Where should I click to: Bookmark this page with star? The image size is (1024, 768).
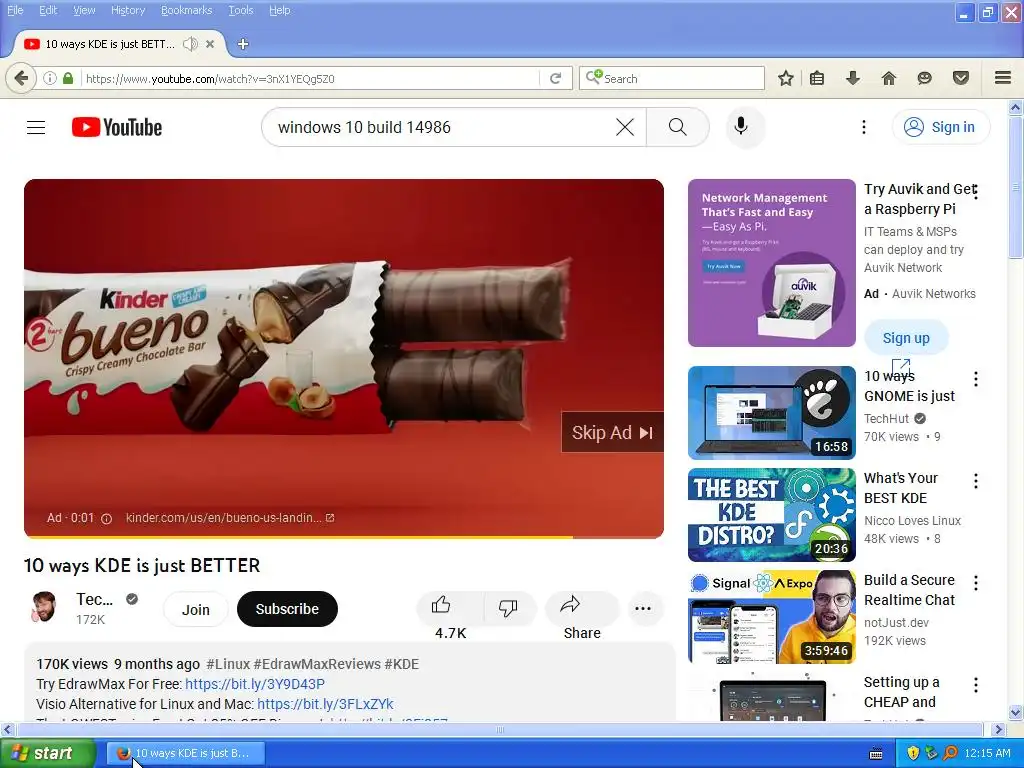click(786, 78)
